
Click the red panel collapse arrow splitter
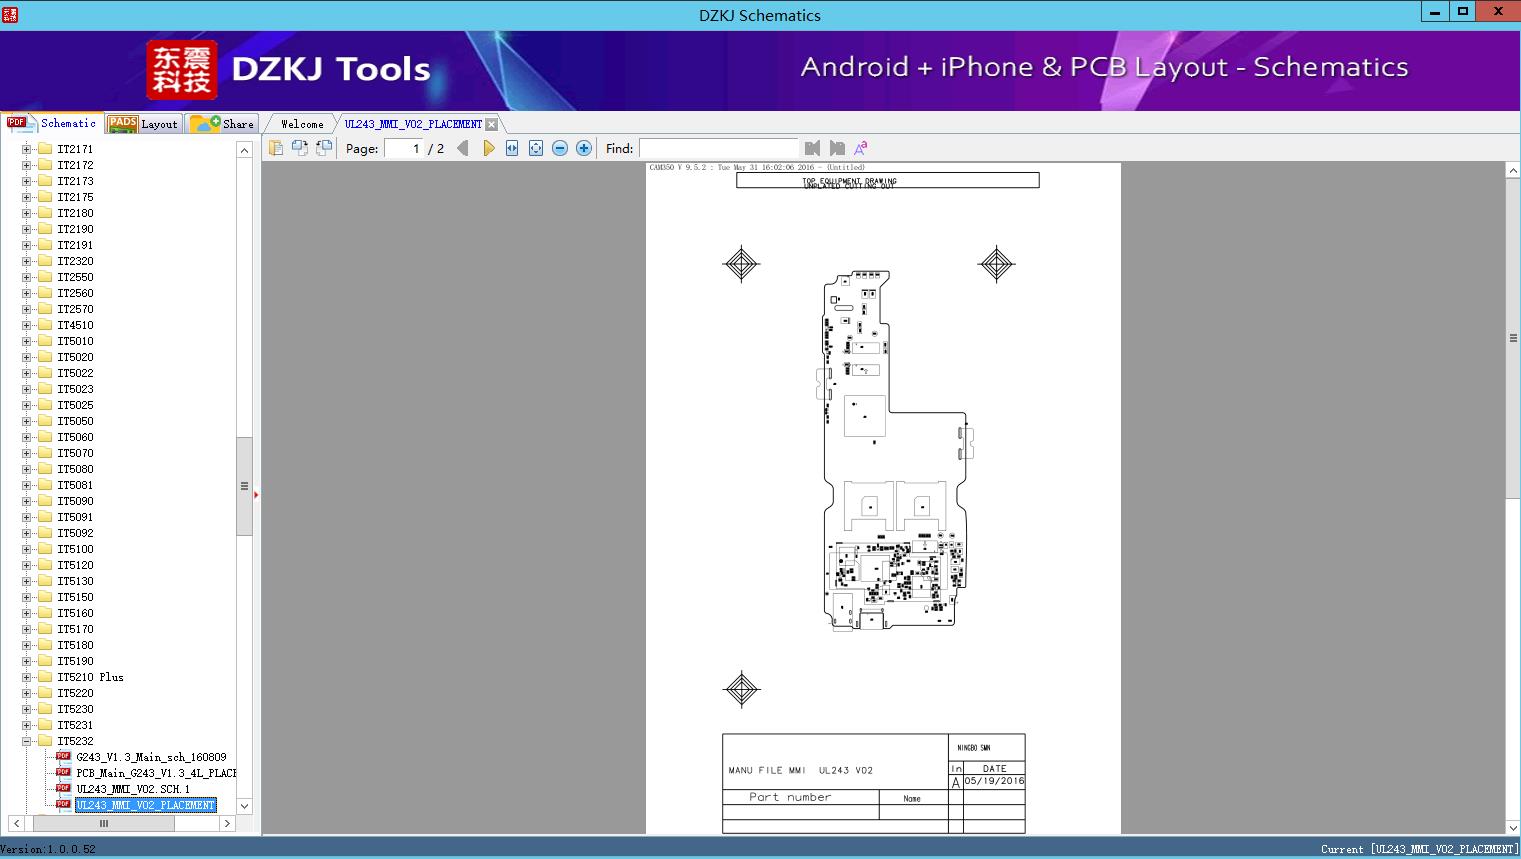pos(256,494)
